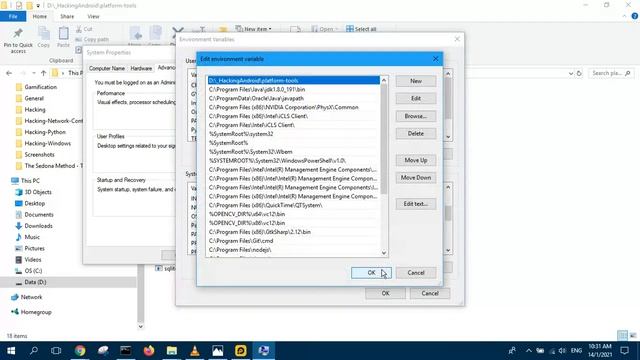Open Computer Name tab in System Properties

107,68
